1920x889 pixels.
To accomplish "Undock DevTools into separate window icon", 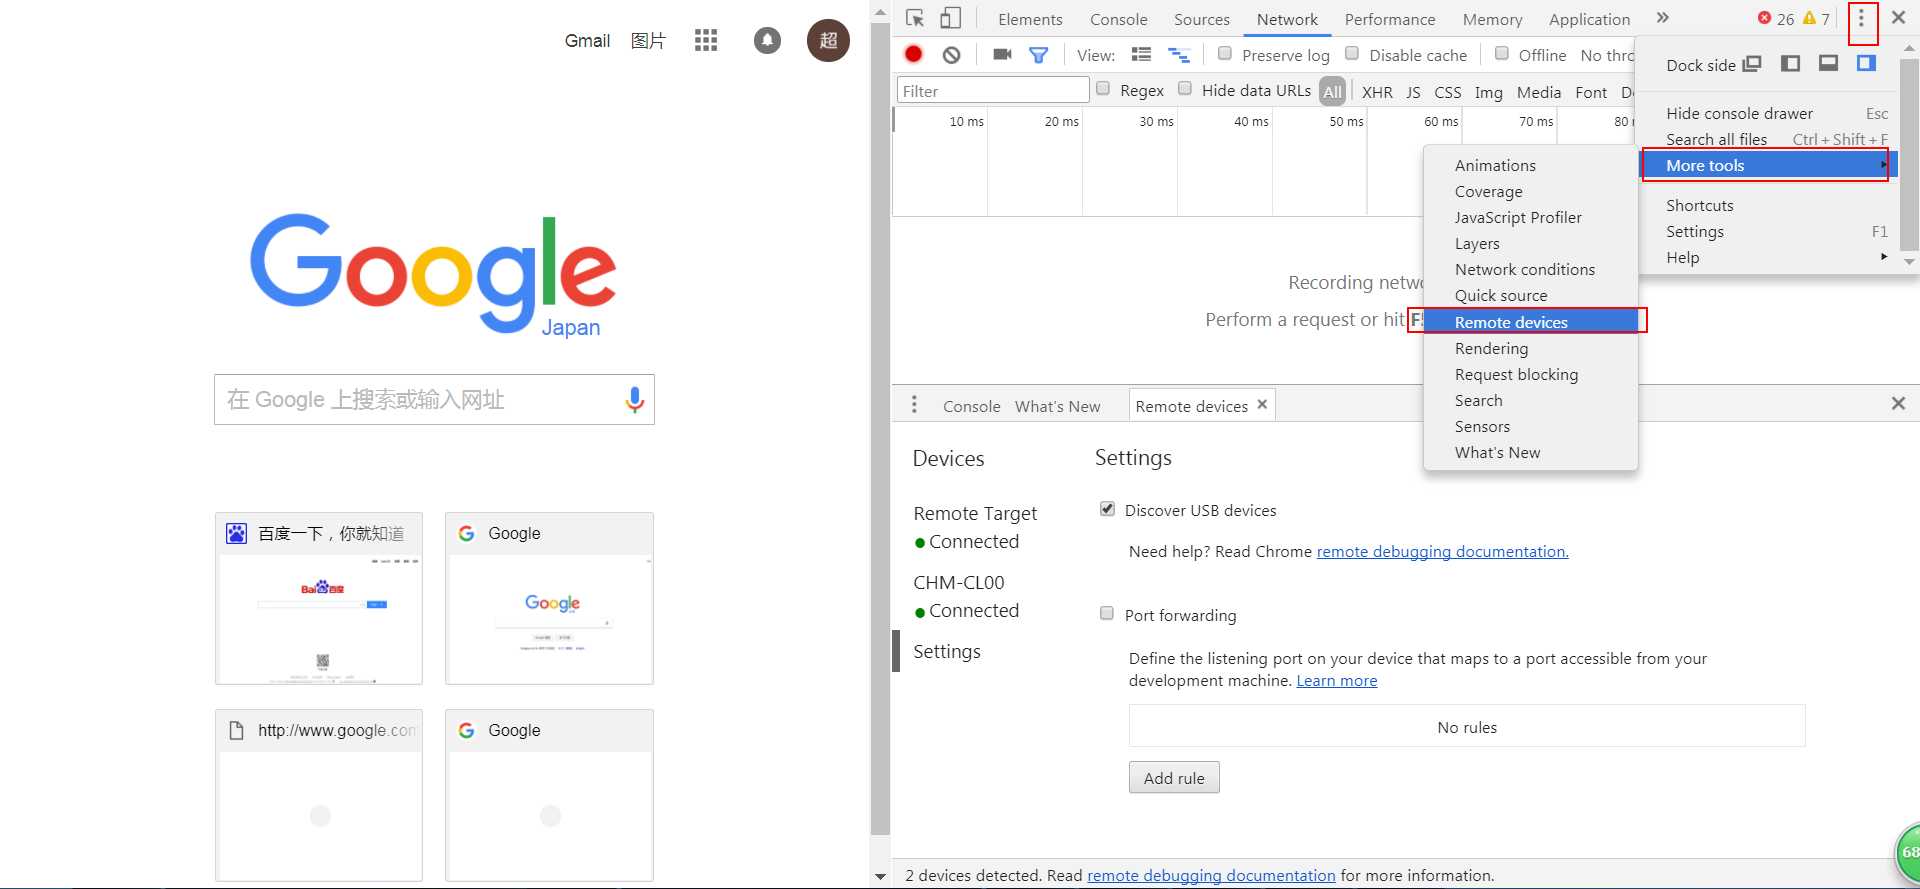I will pyautogui.click(x=1751, y=64).
